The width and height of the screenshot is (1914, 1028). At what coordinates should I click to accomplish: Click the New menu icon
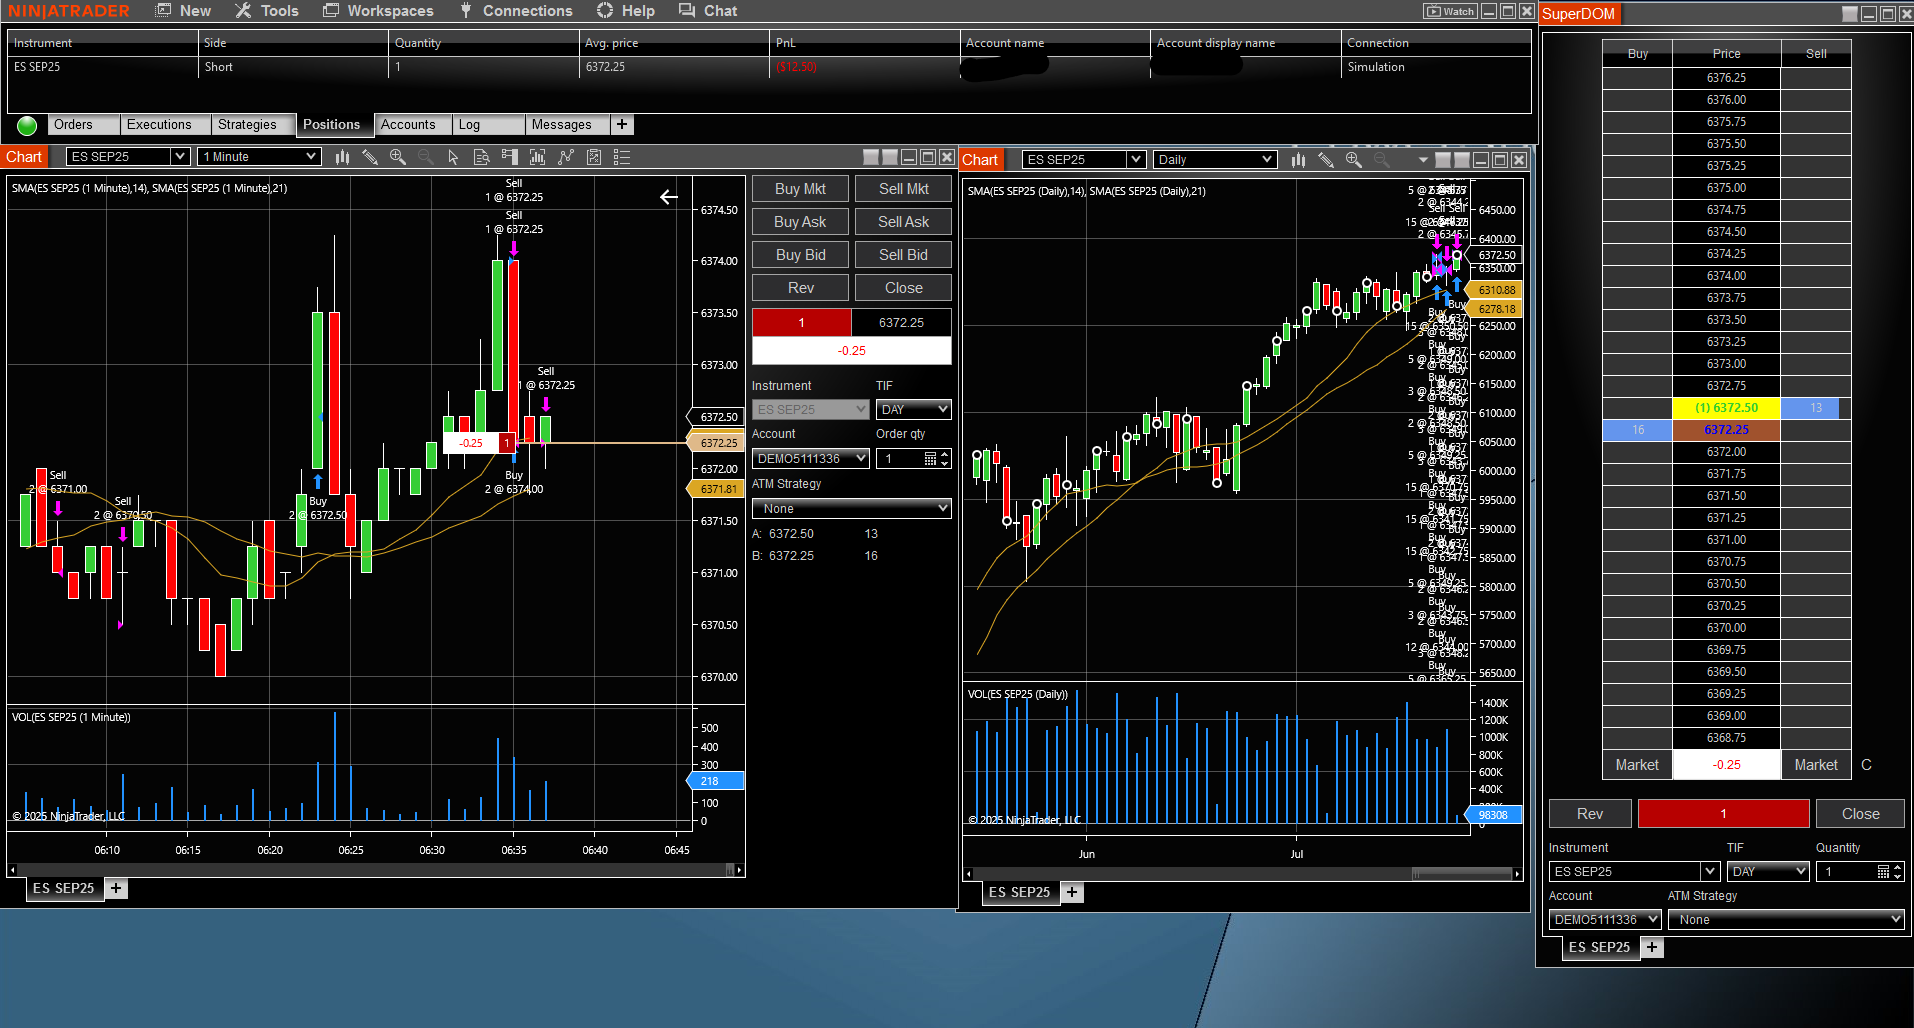[x=164, y=10]
